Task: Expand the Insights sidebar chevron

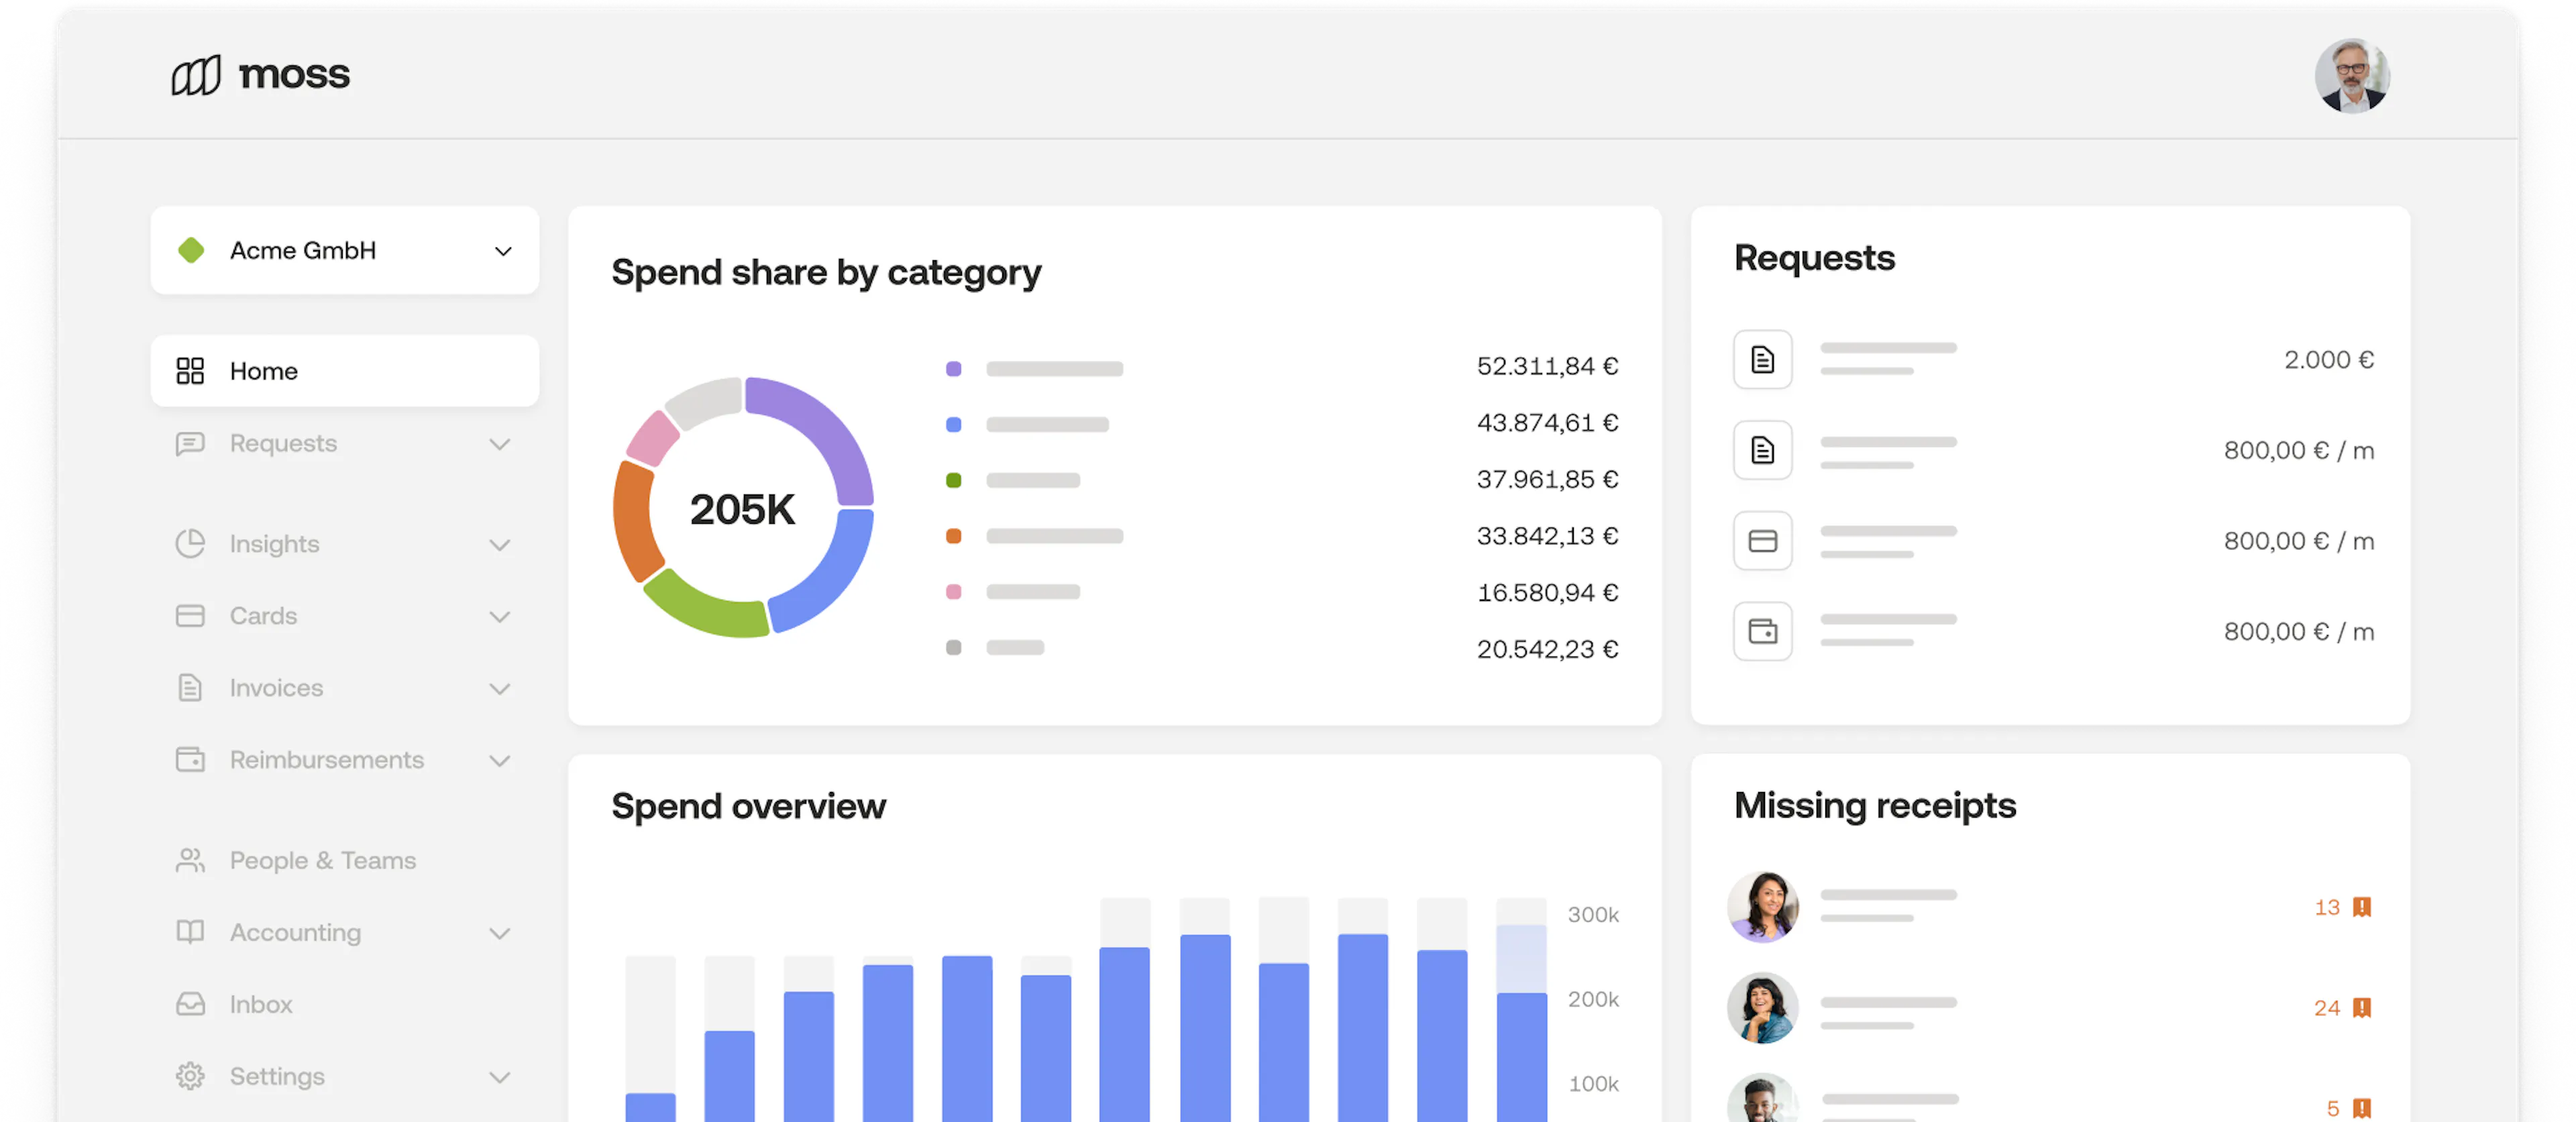Action: point(500,545)
